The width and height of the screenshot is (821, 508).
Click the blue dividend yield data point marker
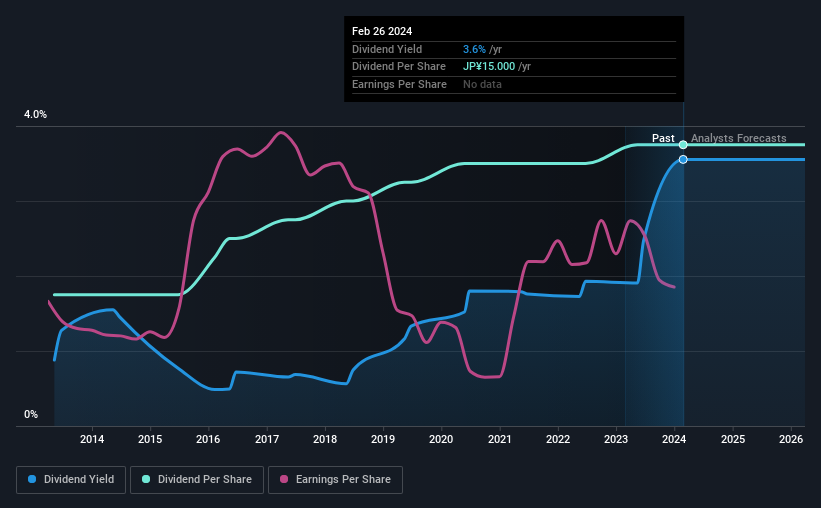pyautogui.click(x=683, y=159)
